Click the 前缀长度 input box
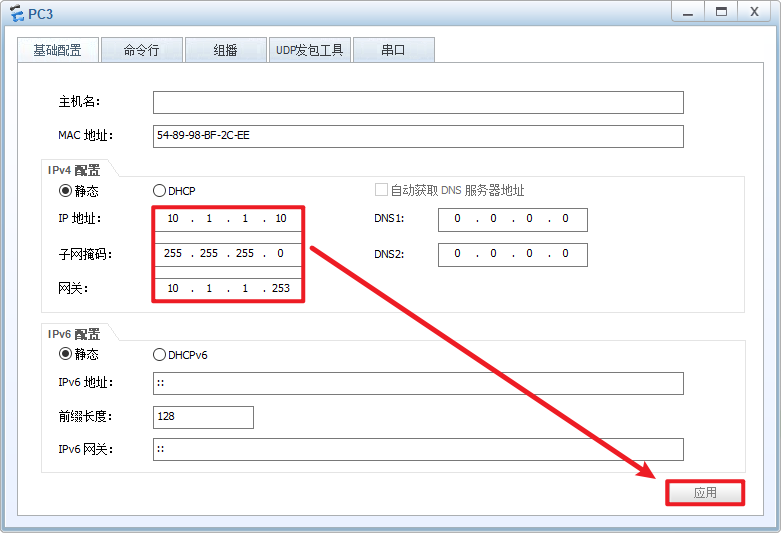 203,417
